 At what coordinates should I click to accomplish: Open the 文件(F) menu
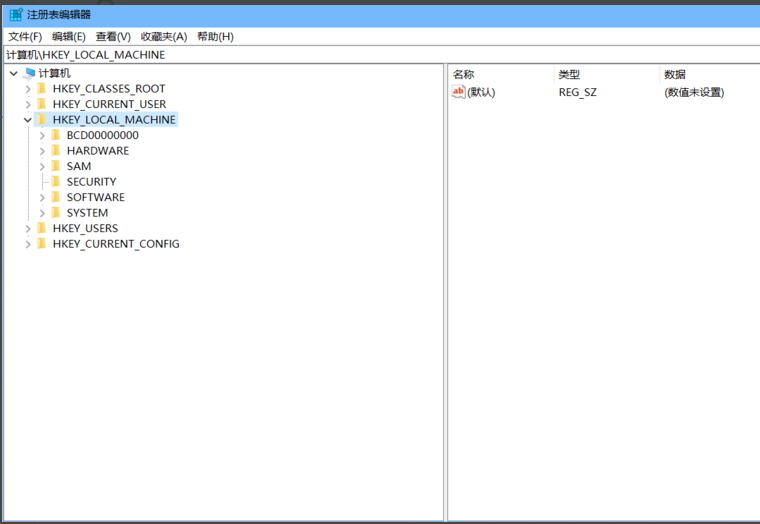(25, 37)
